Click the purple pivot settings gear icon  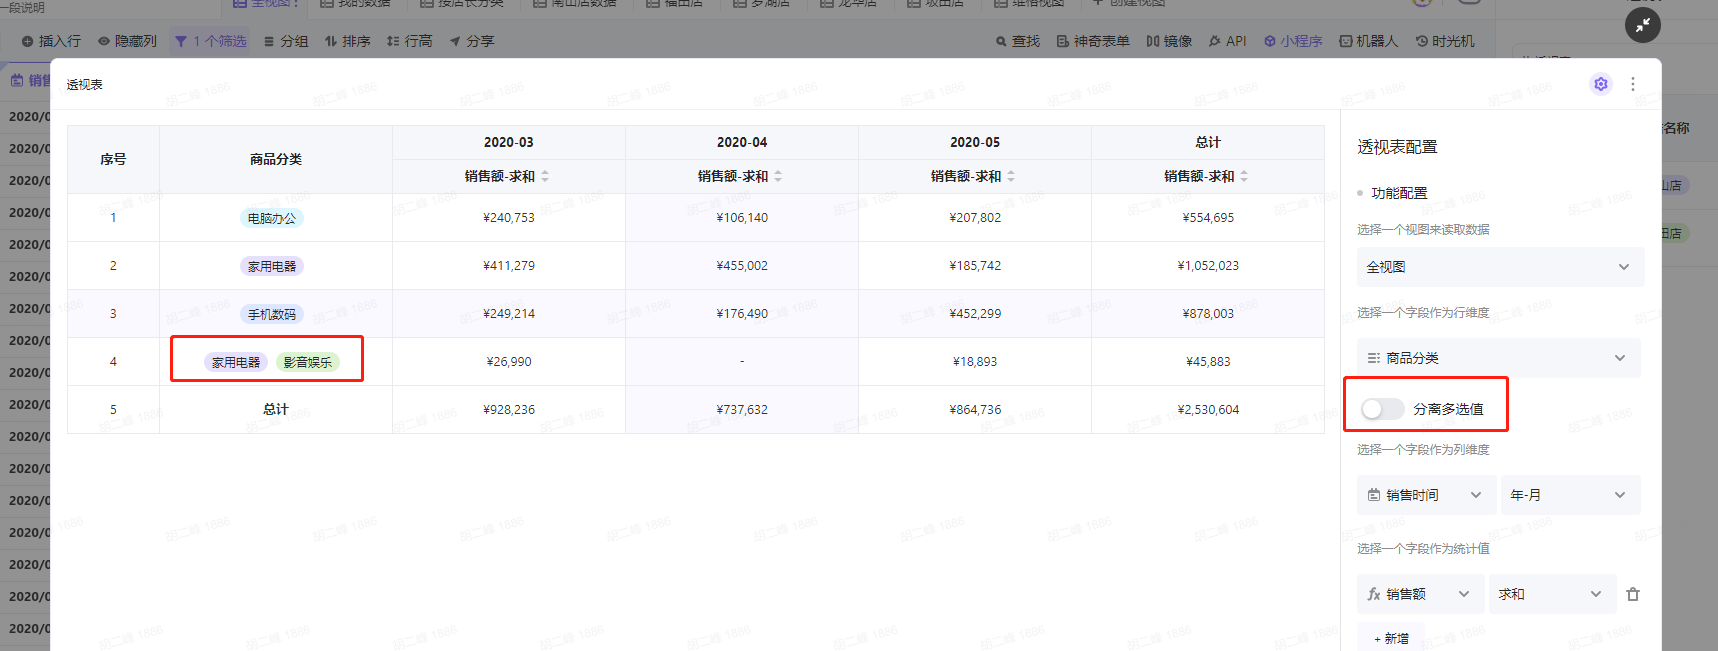click(x=1601, y=84)
